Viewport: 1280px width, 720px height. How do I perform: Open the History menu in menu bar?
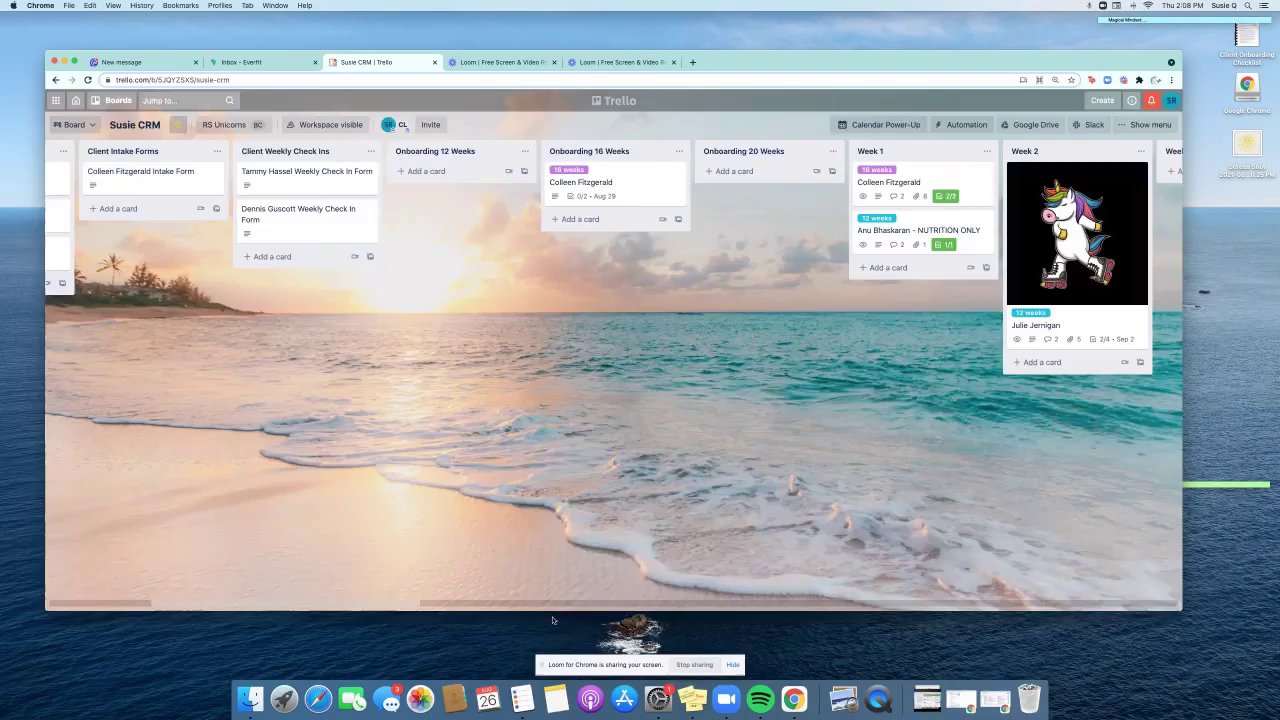point(141,5)
